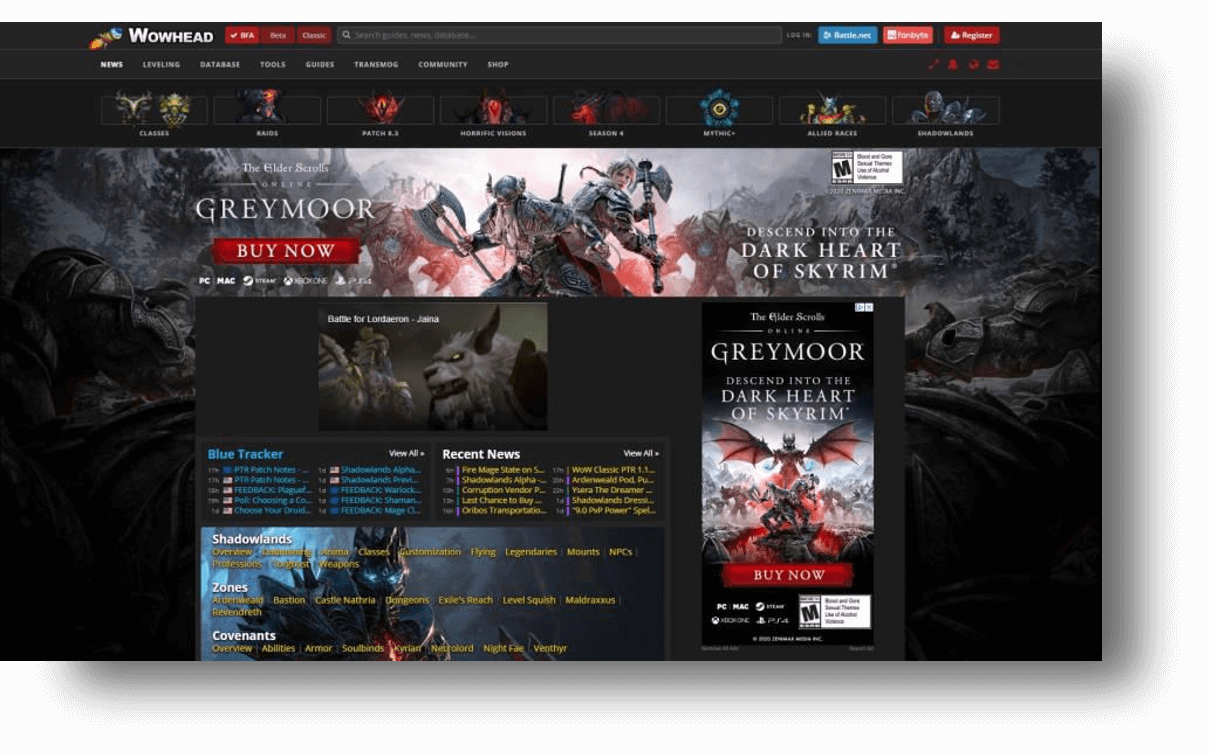Screen dimensions: 1209x754
Task: Open the 'Last Chance to Buy ...' news item
Action: tap(502, 500)
